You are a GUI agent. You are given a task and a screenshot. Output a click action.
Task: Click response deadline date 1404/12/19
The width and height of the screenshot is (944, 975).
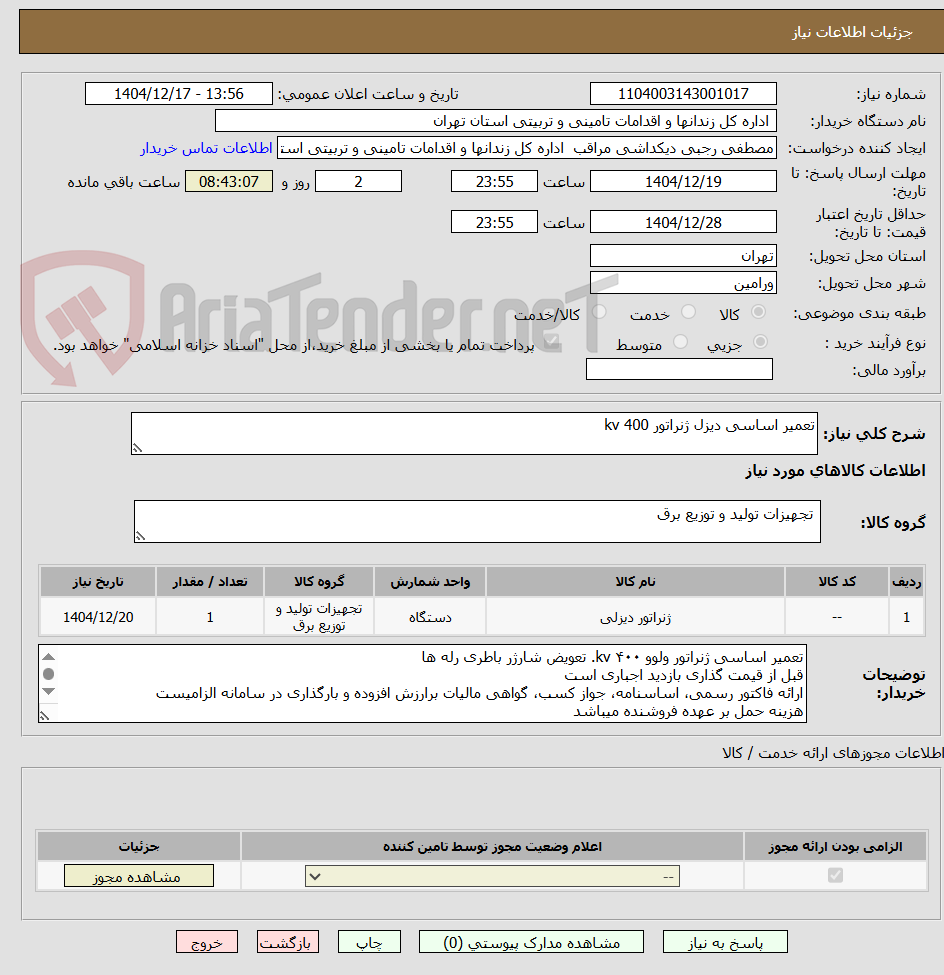(x=683, y=182)
